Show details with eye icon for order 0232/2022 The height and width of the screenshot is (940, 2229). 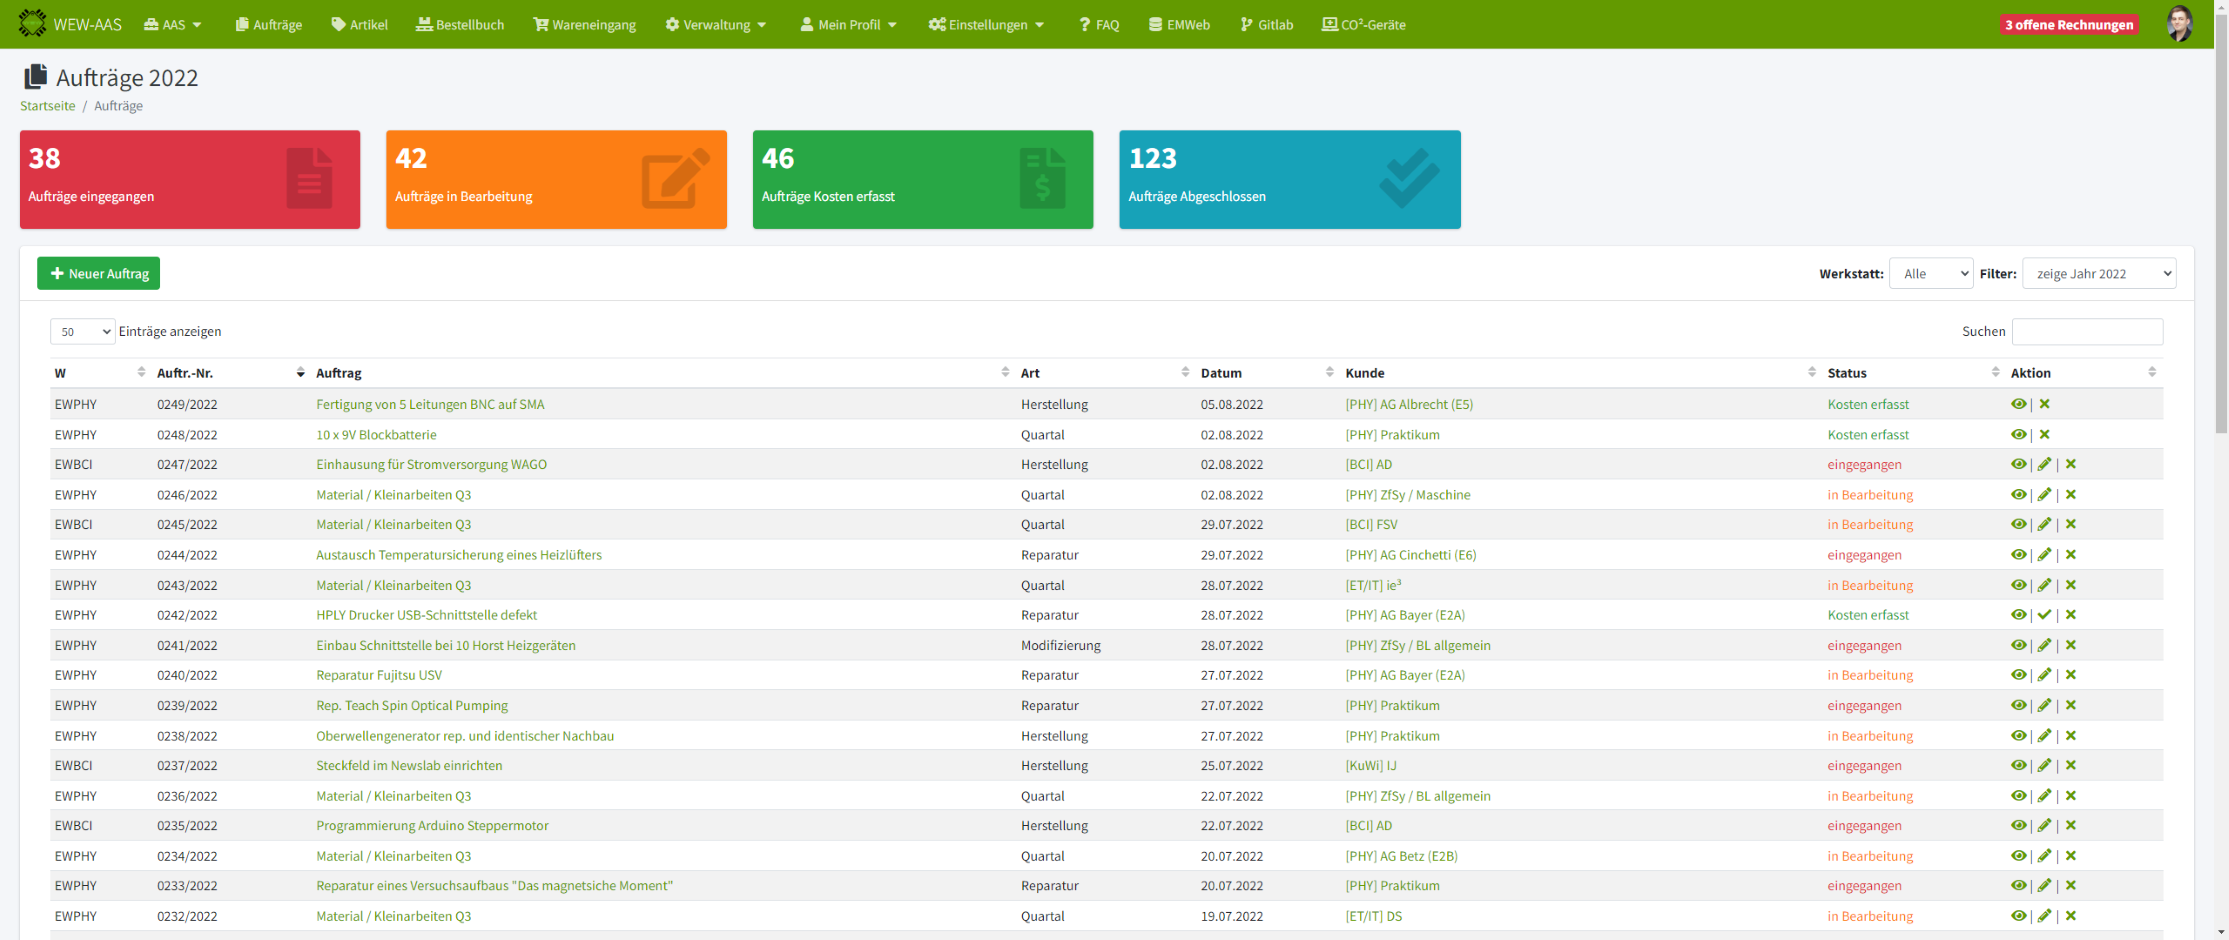point(2018,916)
